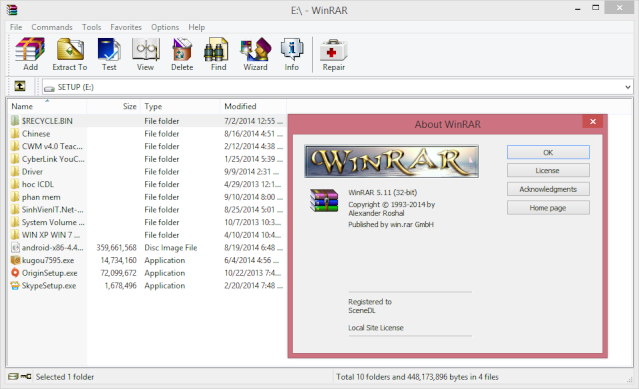Click the Driver folder icon
Viewport: 639px width, 389px height.
click(15, 171)
